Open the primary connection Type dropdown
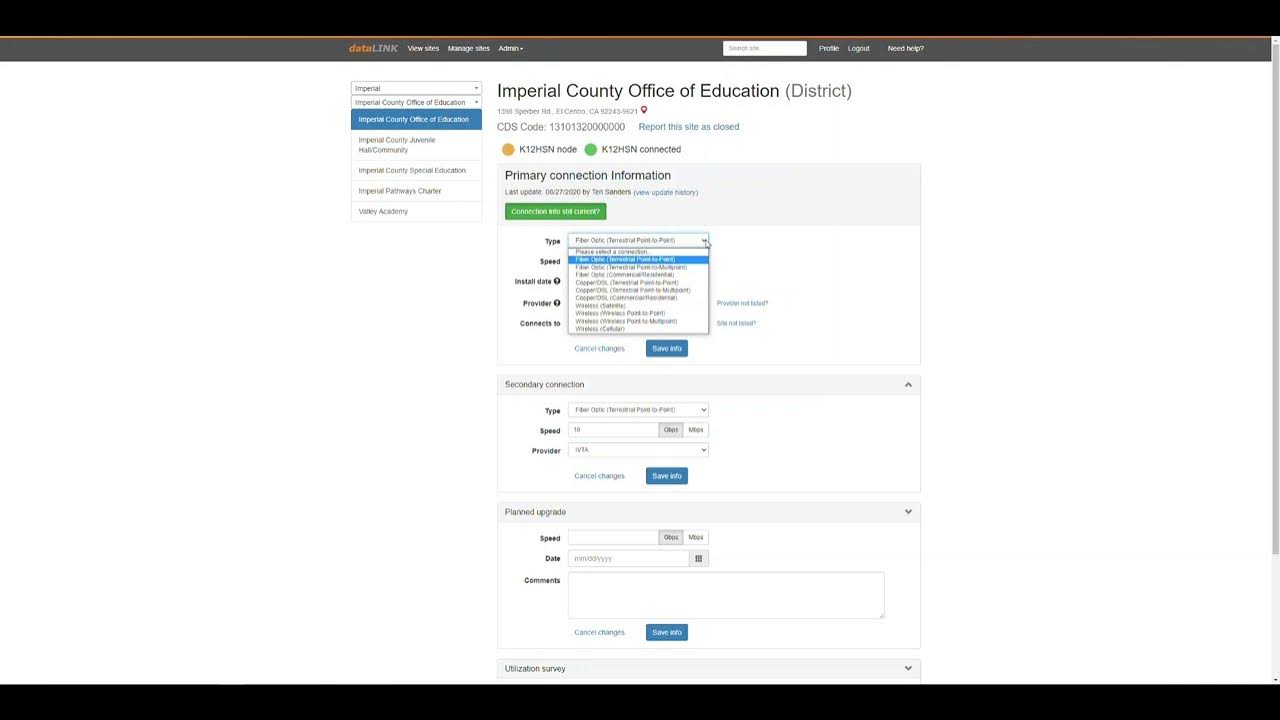The height and width of the screenshot is (720, 1280). 638,240
